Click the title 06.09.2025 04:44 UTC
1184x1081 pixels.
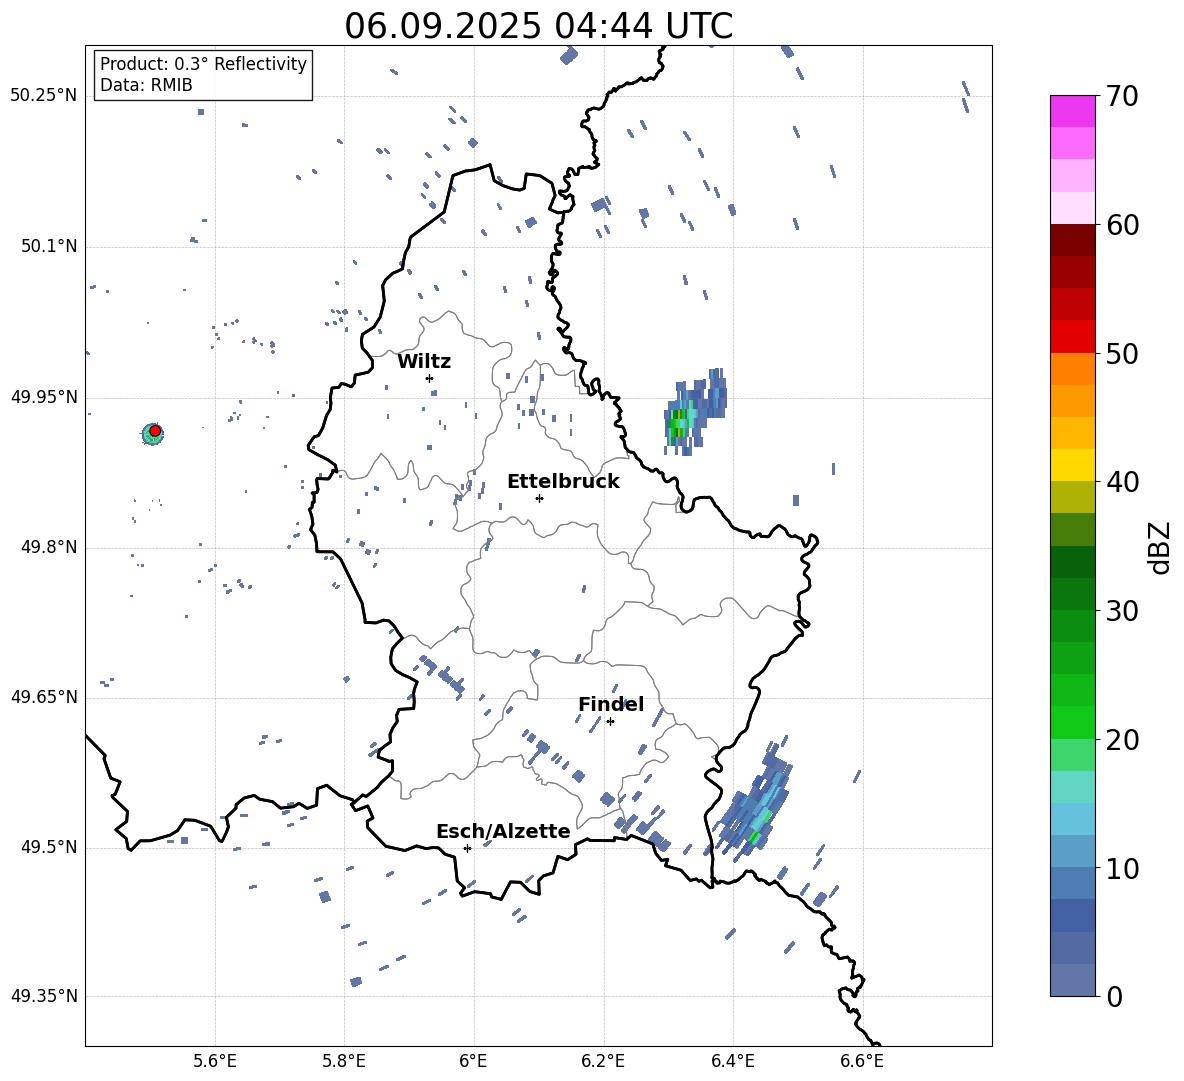pos(538,26)
